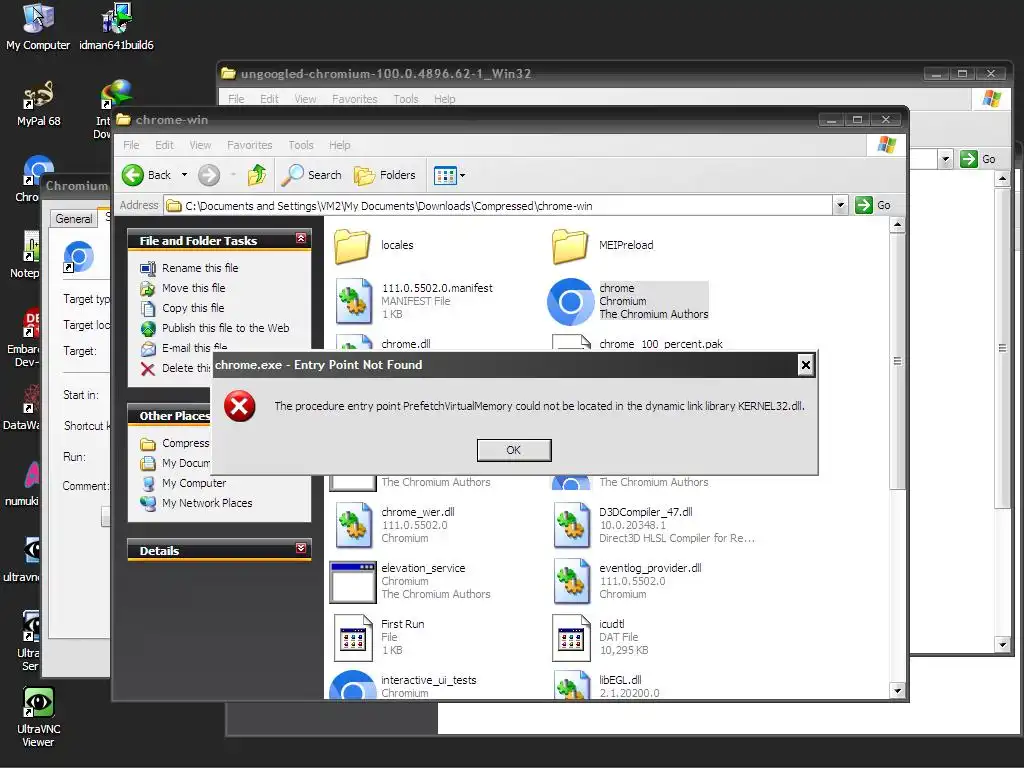This screenshot has width=1024, height=768.
Task: Click My Computer in Other Places
Action: (x=194, y=483)
